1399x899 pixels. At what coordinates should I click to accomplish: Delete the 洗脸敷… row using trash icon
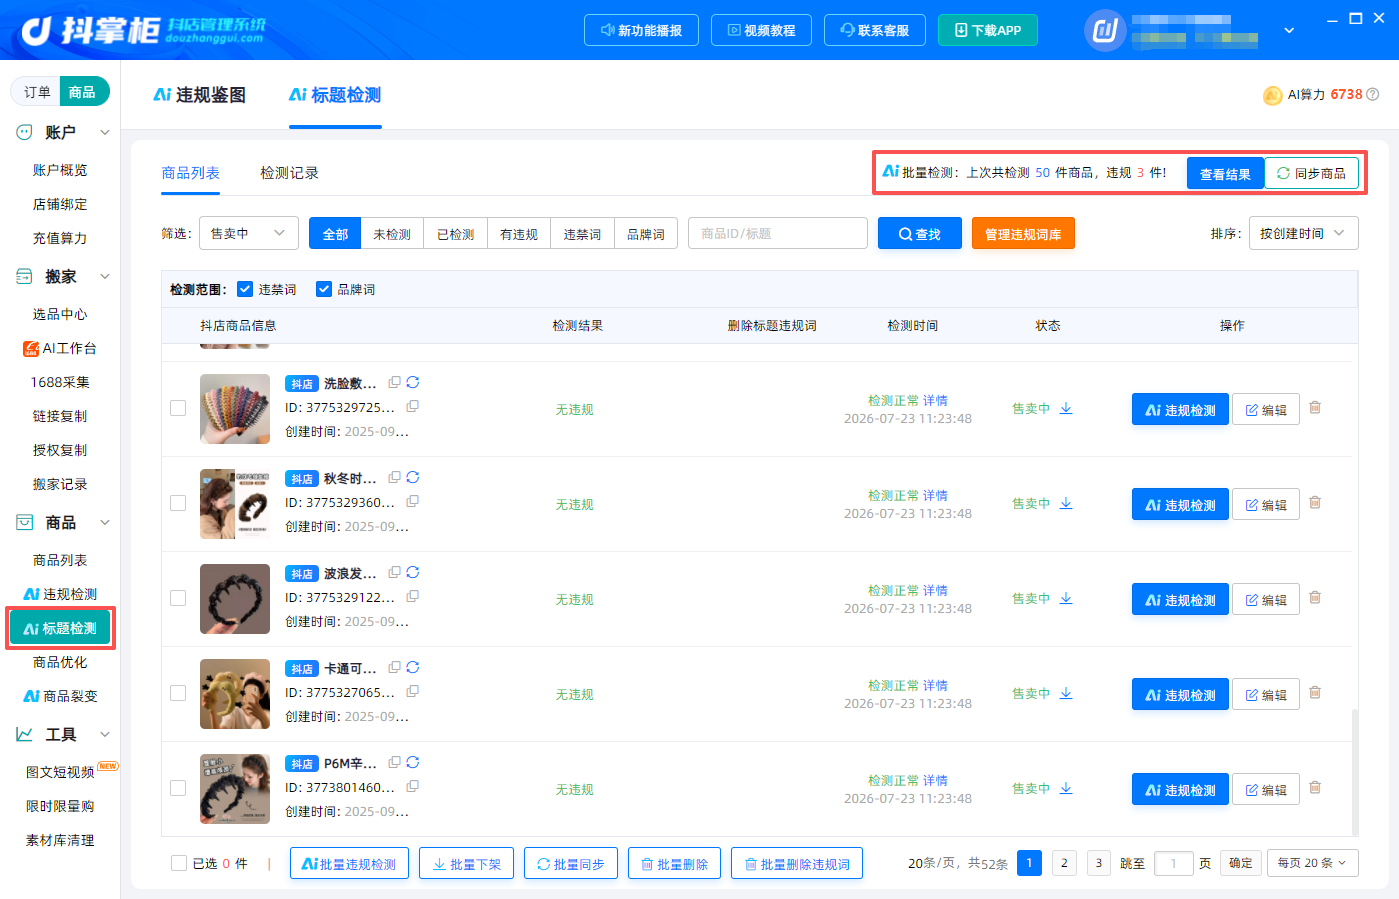(1315, 408)
